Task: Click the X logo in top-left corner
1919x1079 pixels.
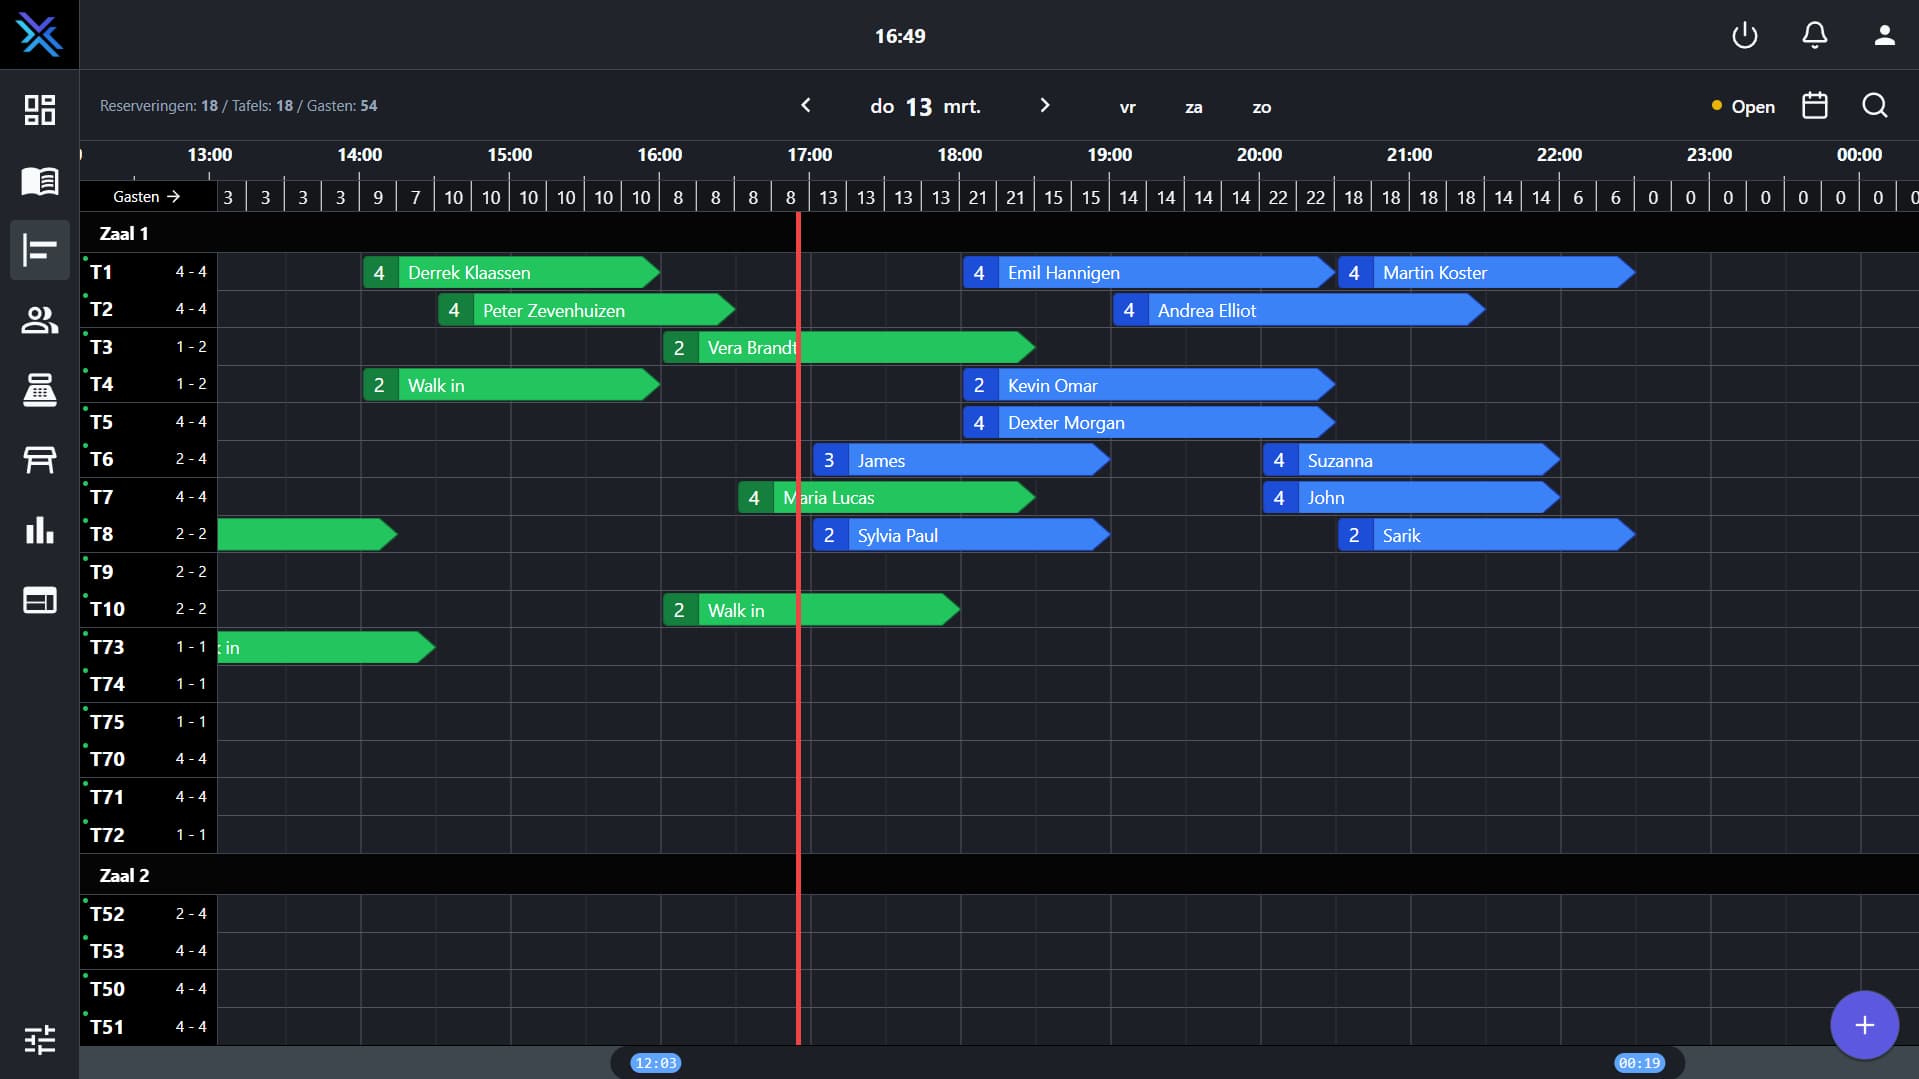Action: coord(39,35)
